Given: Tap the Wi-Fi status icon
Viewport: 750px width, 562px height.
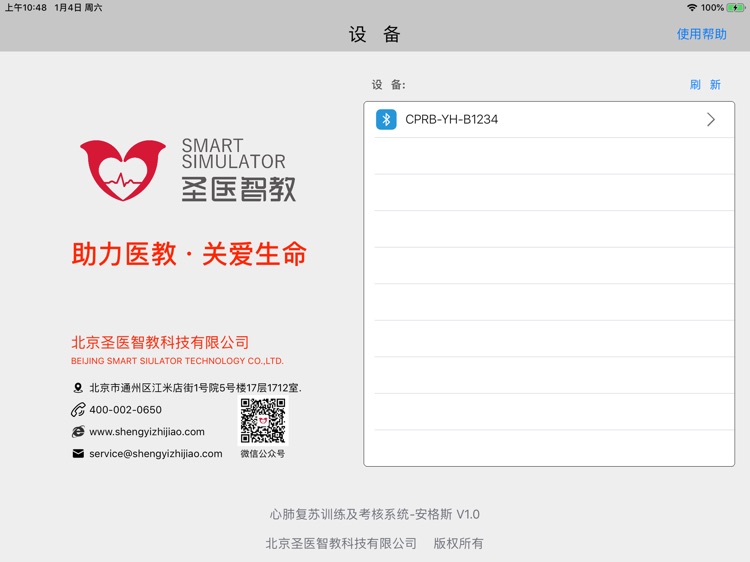Looking at the screenshot, I should pyautogui.click(x=692, y=8).
